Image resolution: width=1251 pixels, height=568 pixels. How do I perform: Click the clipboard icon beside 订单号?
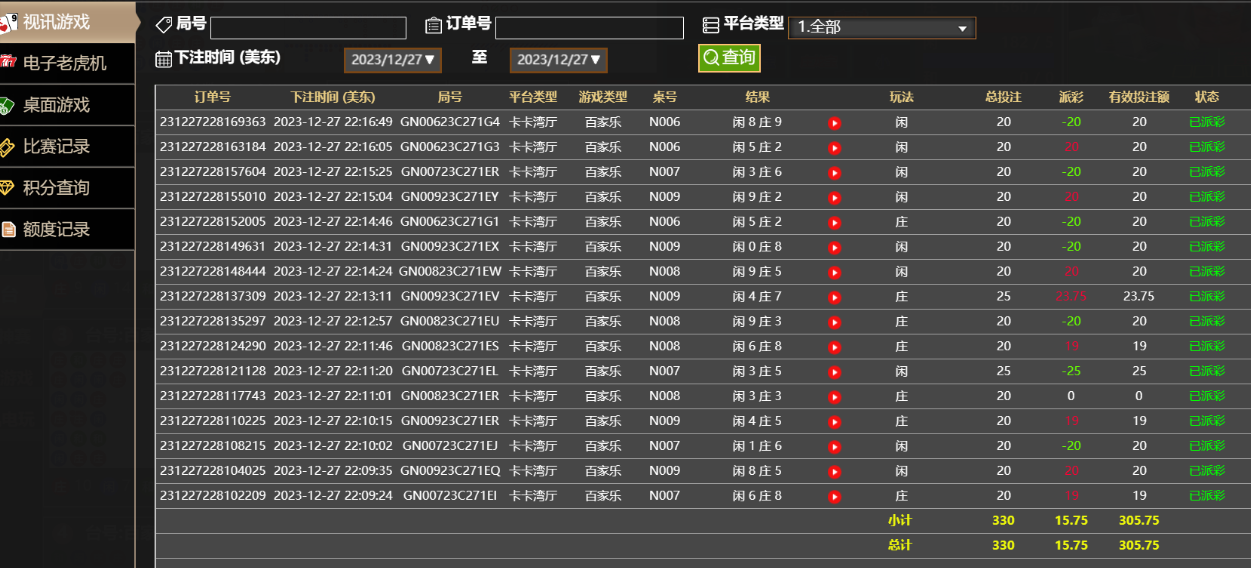(x=433, y=25)
